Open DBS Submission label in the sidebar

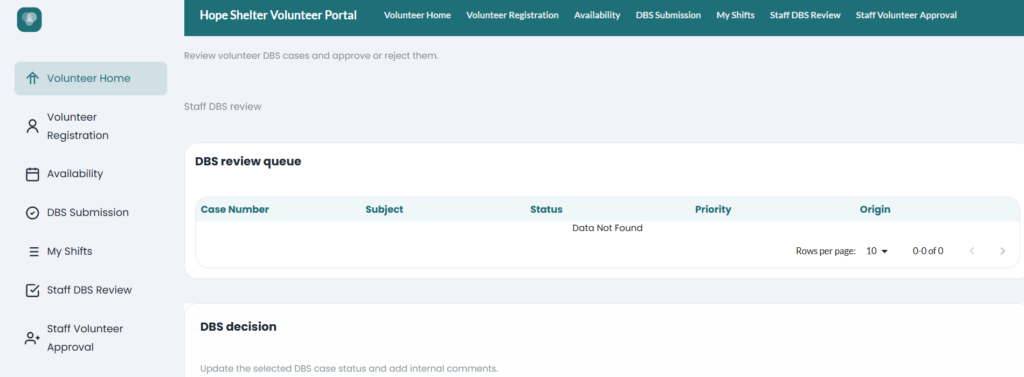pyautogui.click(x=88, y=212)
